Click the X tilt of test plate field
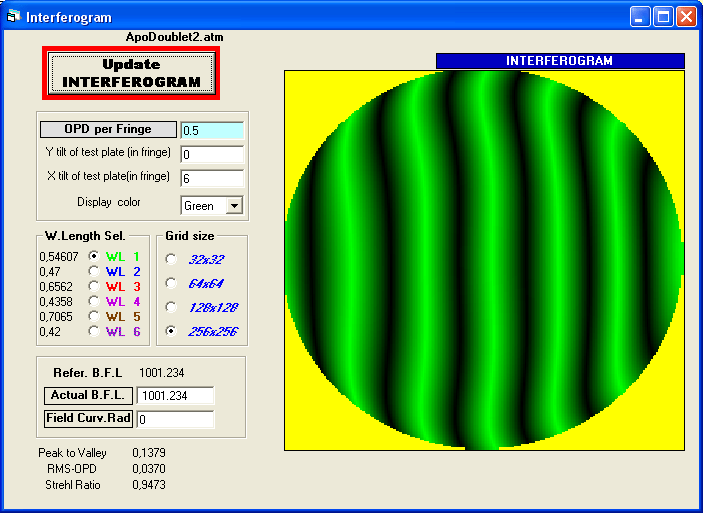 point(212,178)
